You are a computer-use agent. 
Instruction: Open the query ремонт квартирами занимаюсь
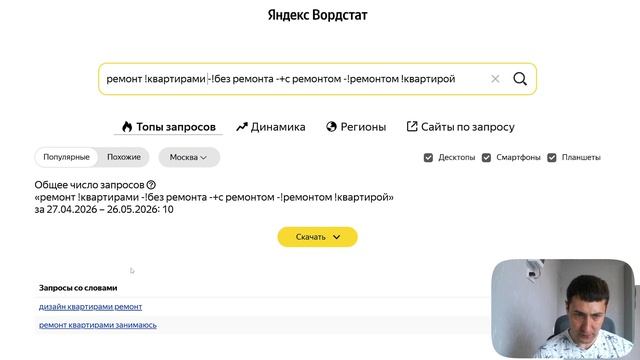[x=98, y=325]
